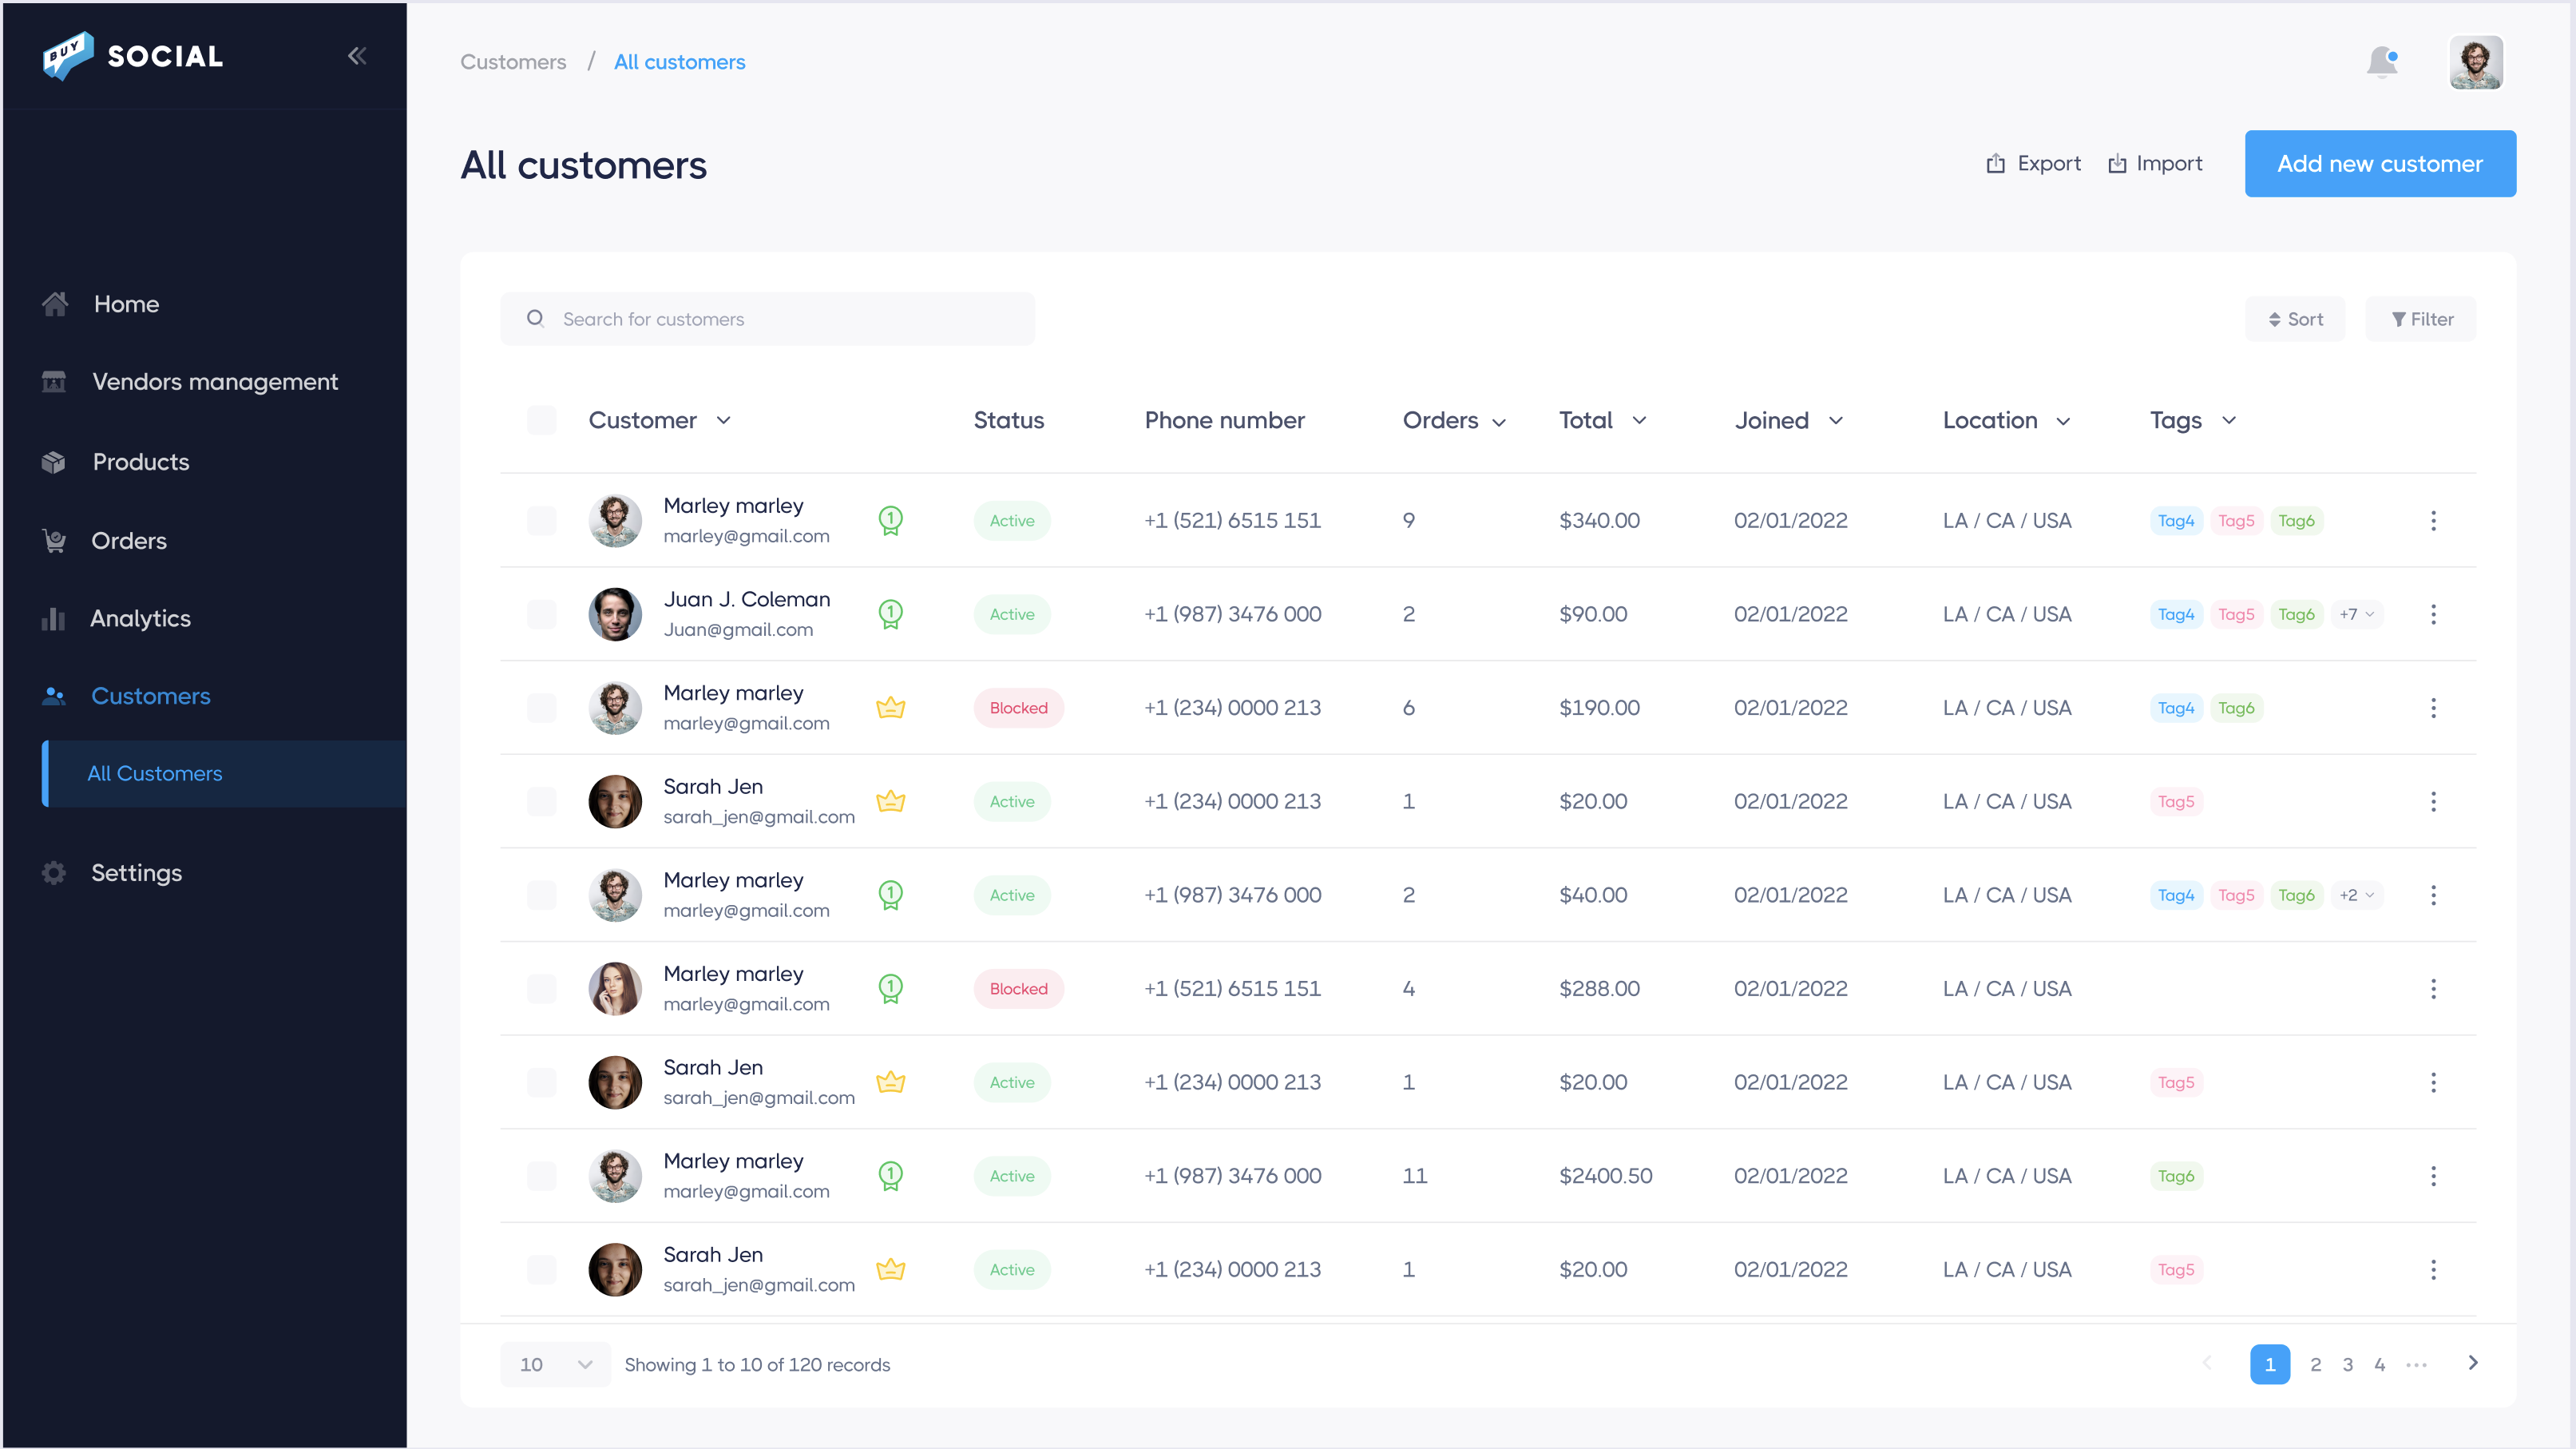This screenshot has height=1449, width=2576.
Task: Go Home using the house icon
Action: click(x=53, y=303)
